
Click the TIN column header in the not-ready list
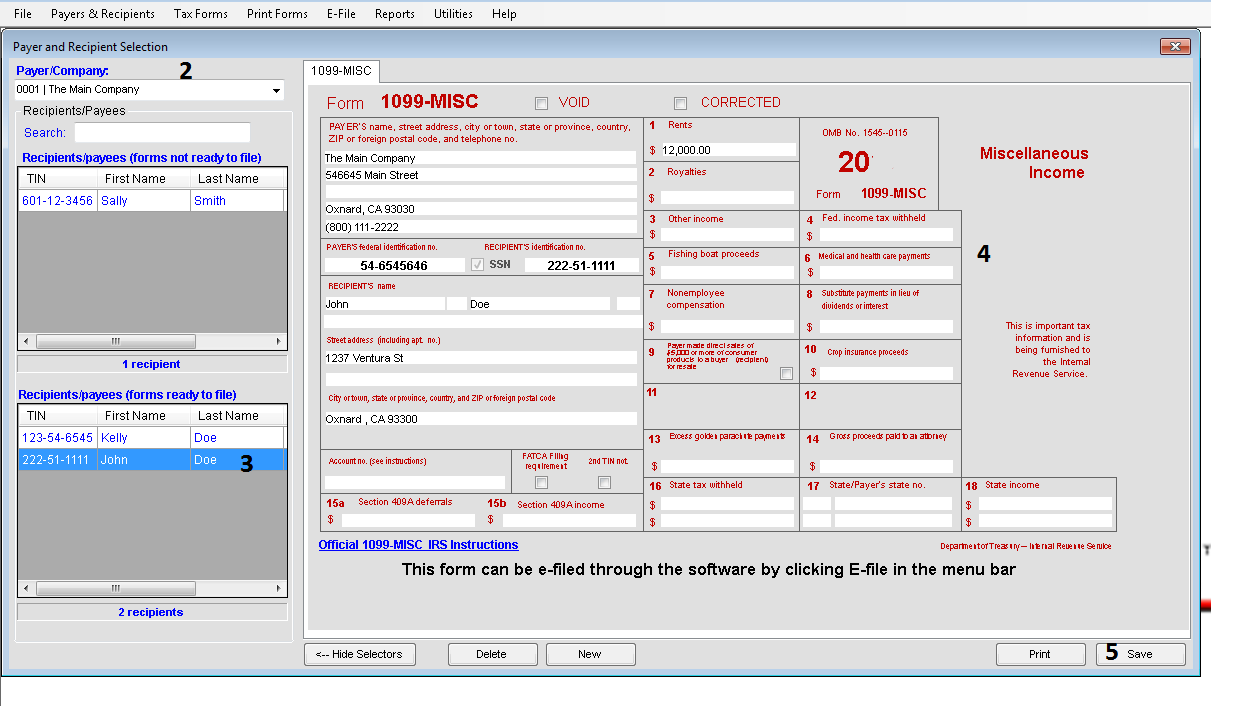click(x=58, y=179)
